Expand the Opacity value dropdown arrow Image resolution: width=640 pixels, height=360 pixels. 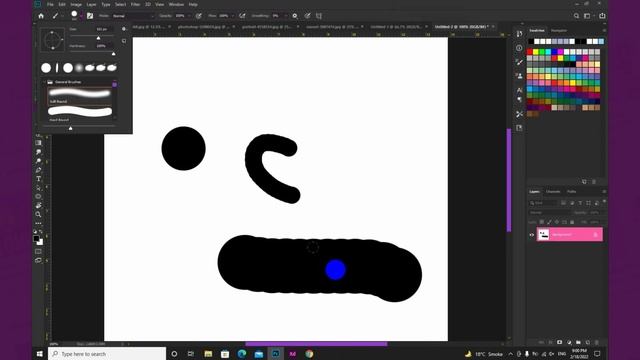[x=189, y=16]
